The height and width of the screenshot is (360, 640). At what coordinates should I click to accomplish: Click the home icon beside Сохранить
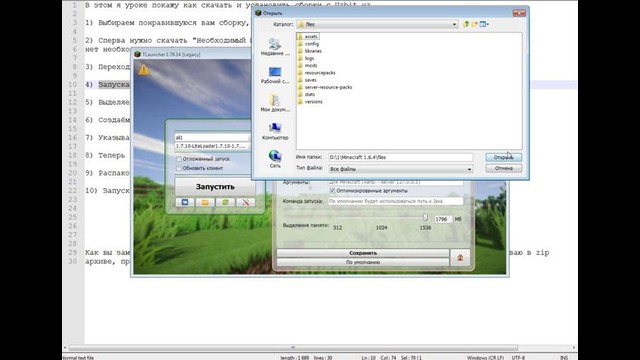coord(460,258)
